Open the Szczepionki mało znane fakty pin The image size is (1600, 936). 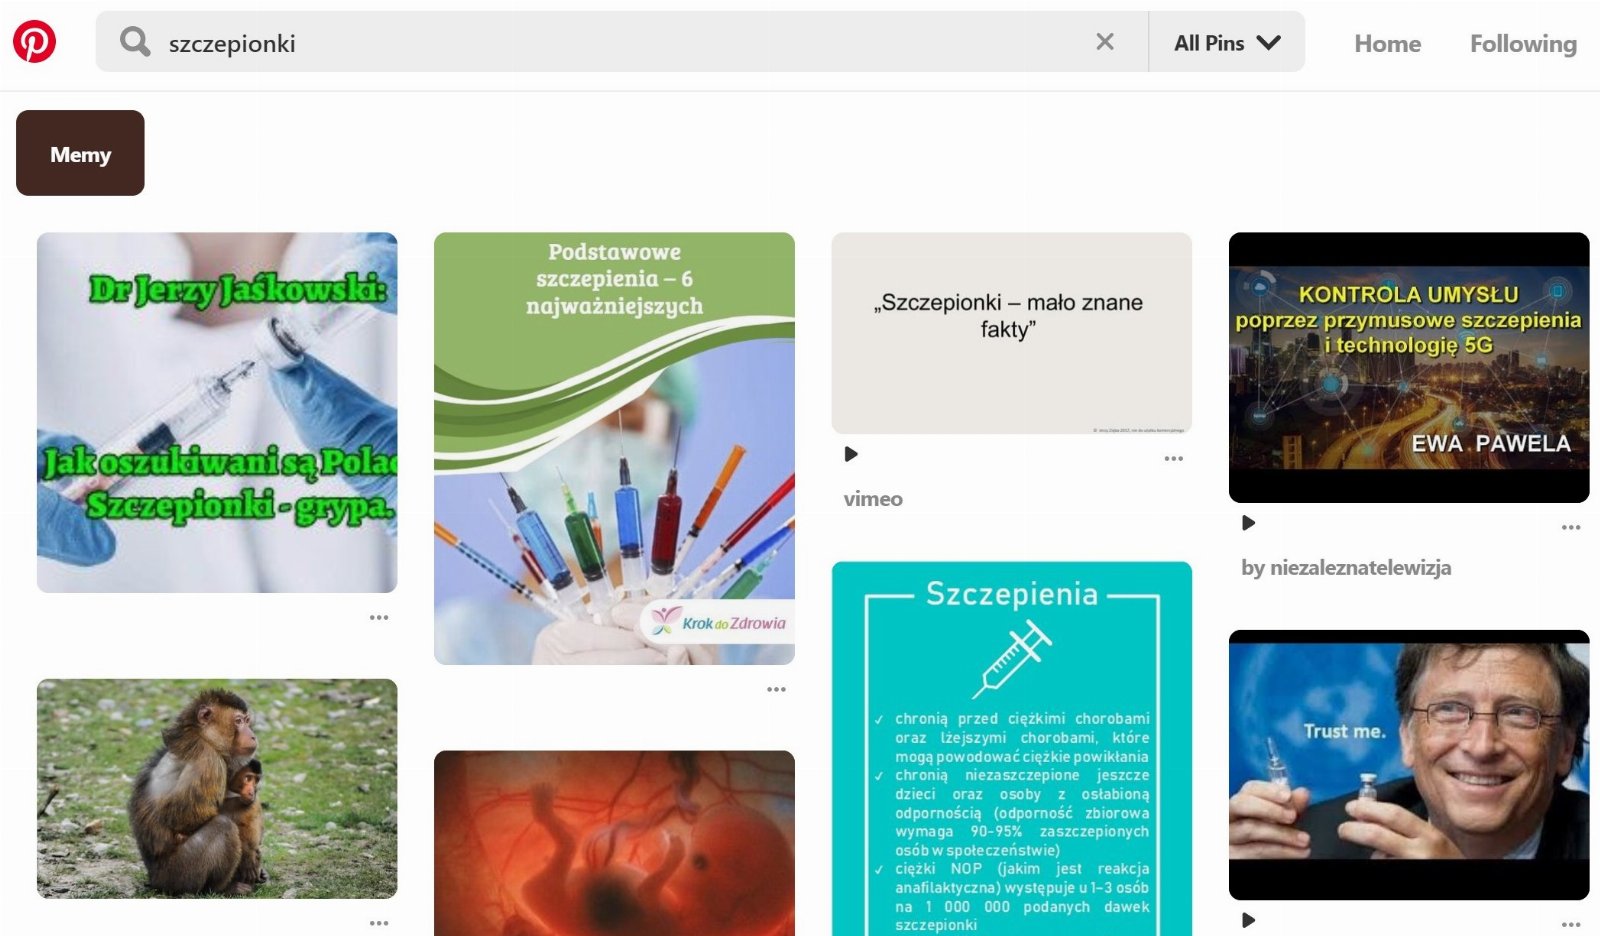(x=1012, y=333)
